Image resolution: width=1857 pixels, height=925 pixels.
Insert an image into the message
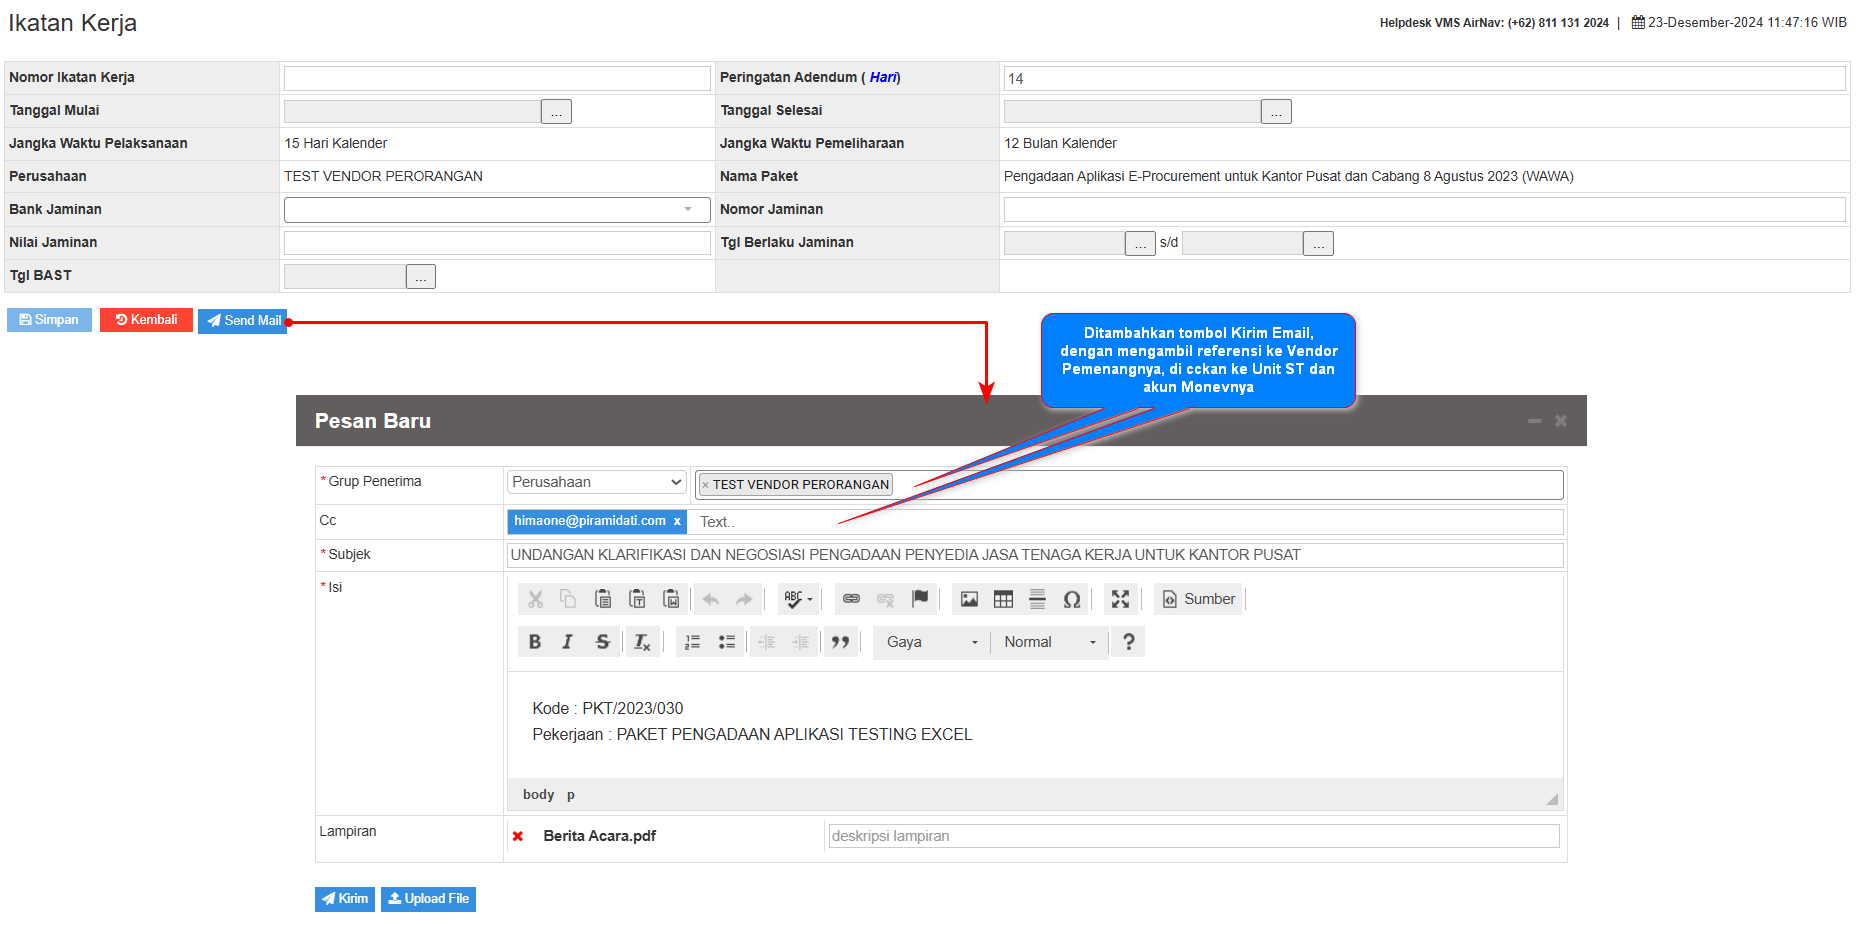point(969,599)
